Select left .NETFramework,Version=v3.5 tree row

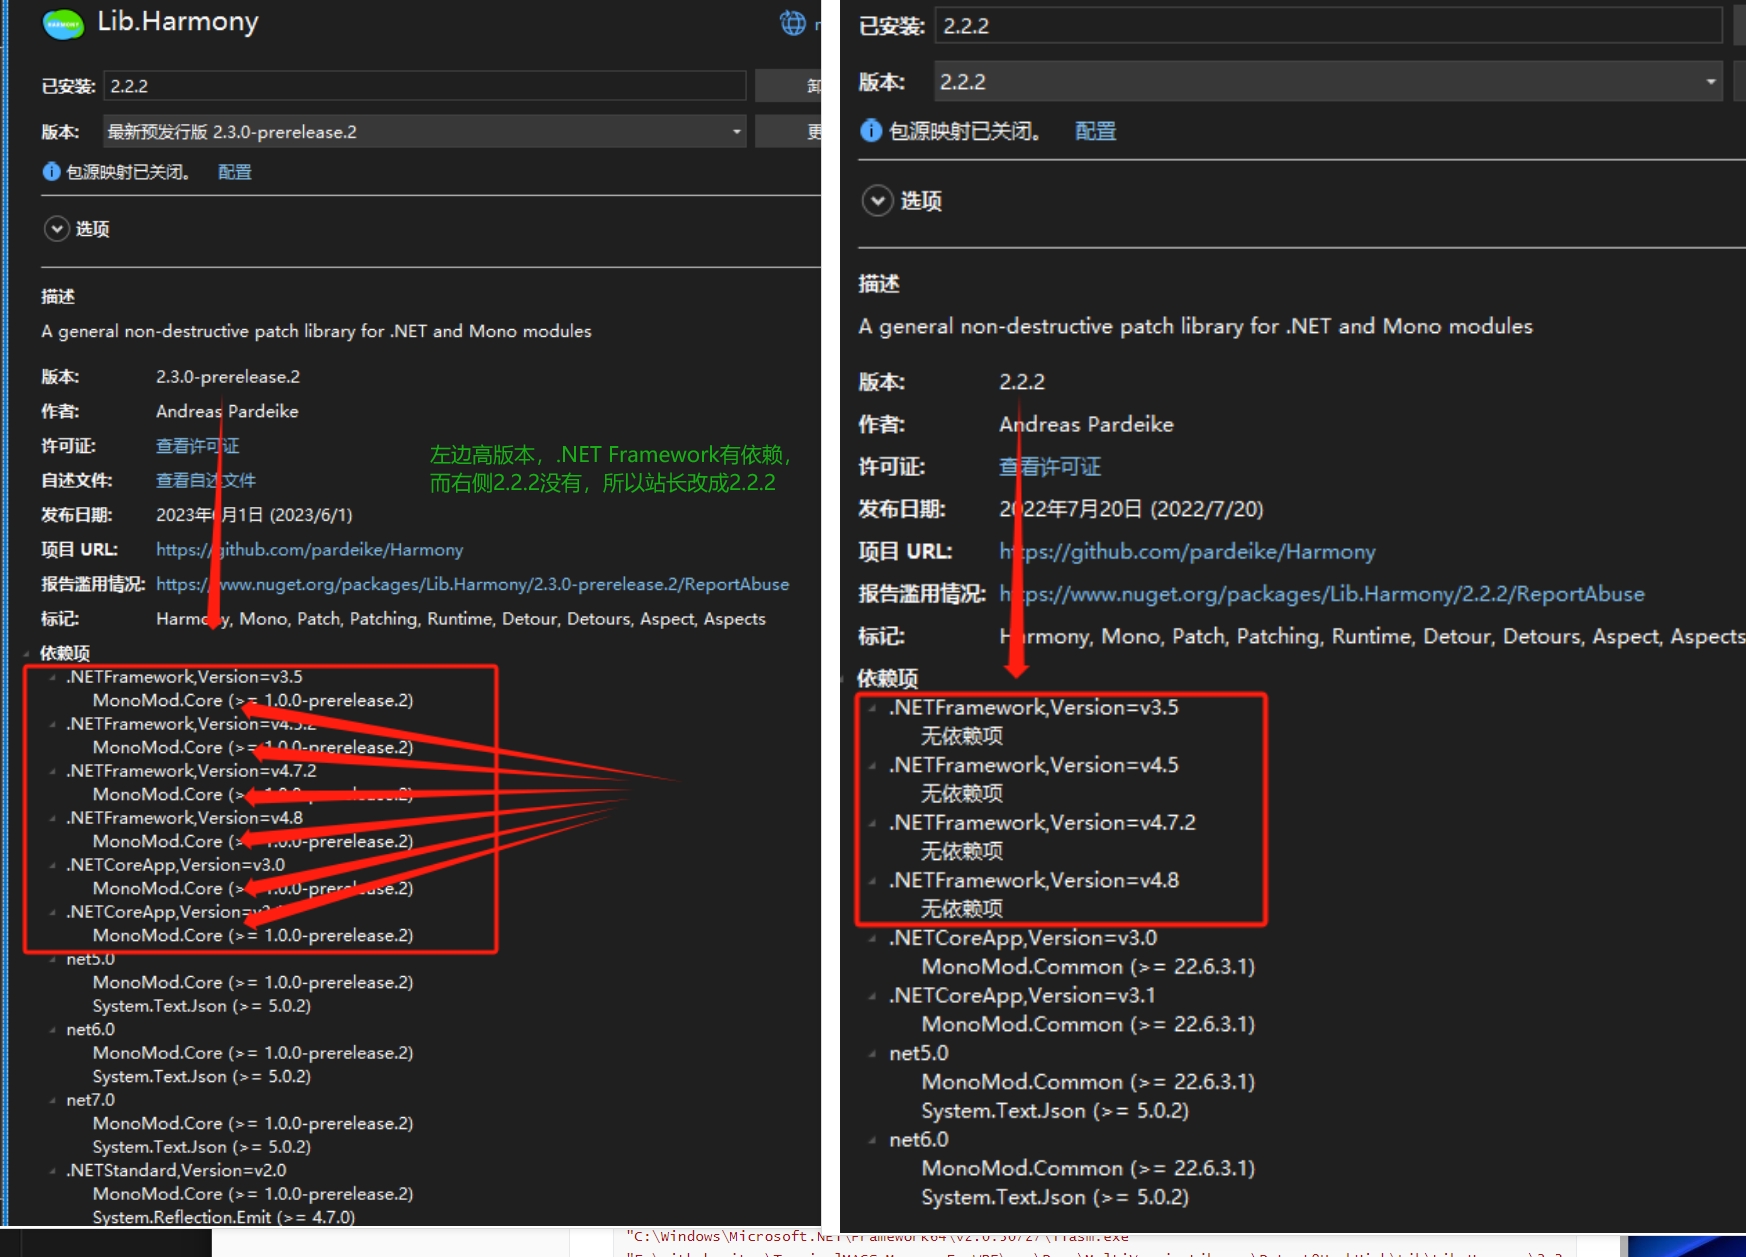[184, 677]
